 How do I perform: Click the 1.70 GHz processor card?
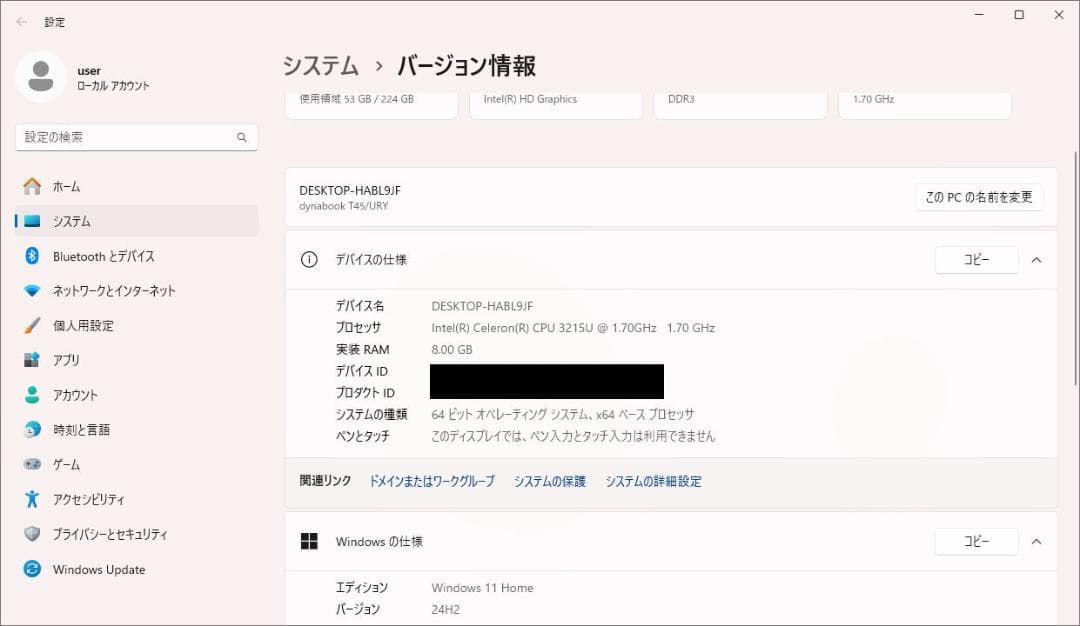[924, 105]
